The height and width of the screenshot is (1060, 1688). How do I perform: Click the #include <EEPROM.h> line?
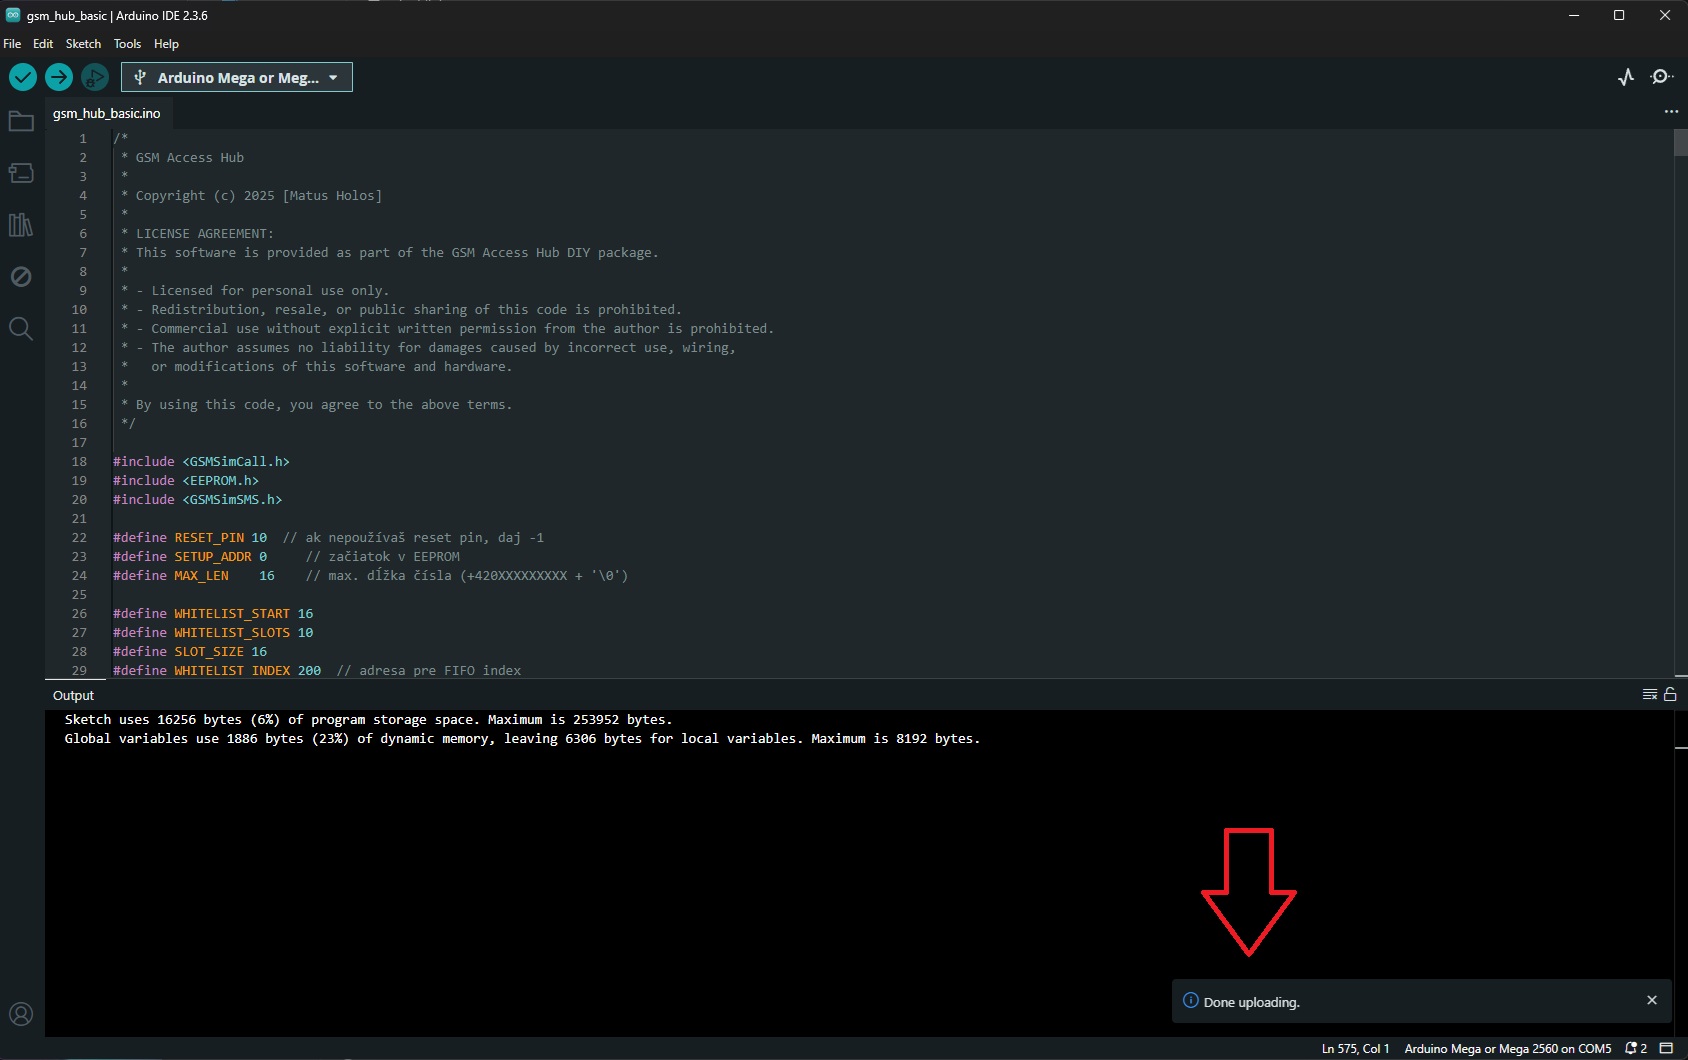(186, 481)
